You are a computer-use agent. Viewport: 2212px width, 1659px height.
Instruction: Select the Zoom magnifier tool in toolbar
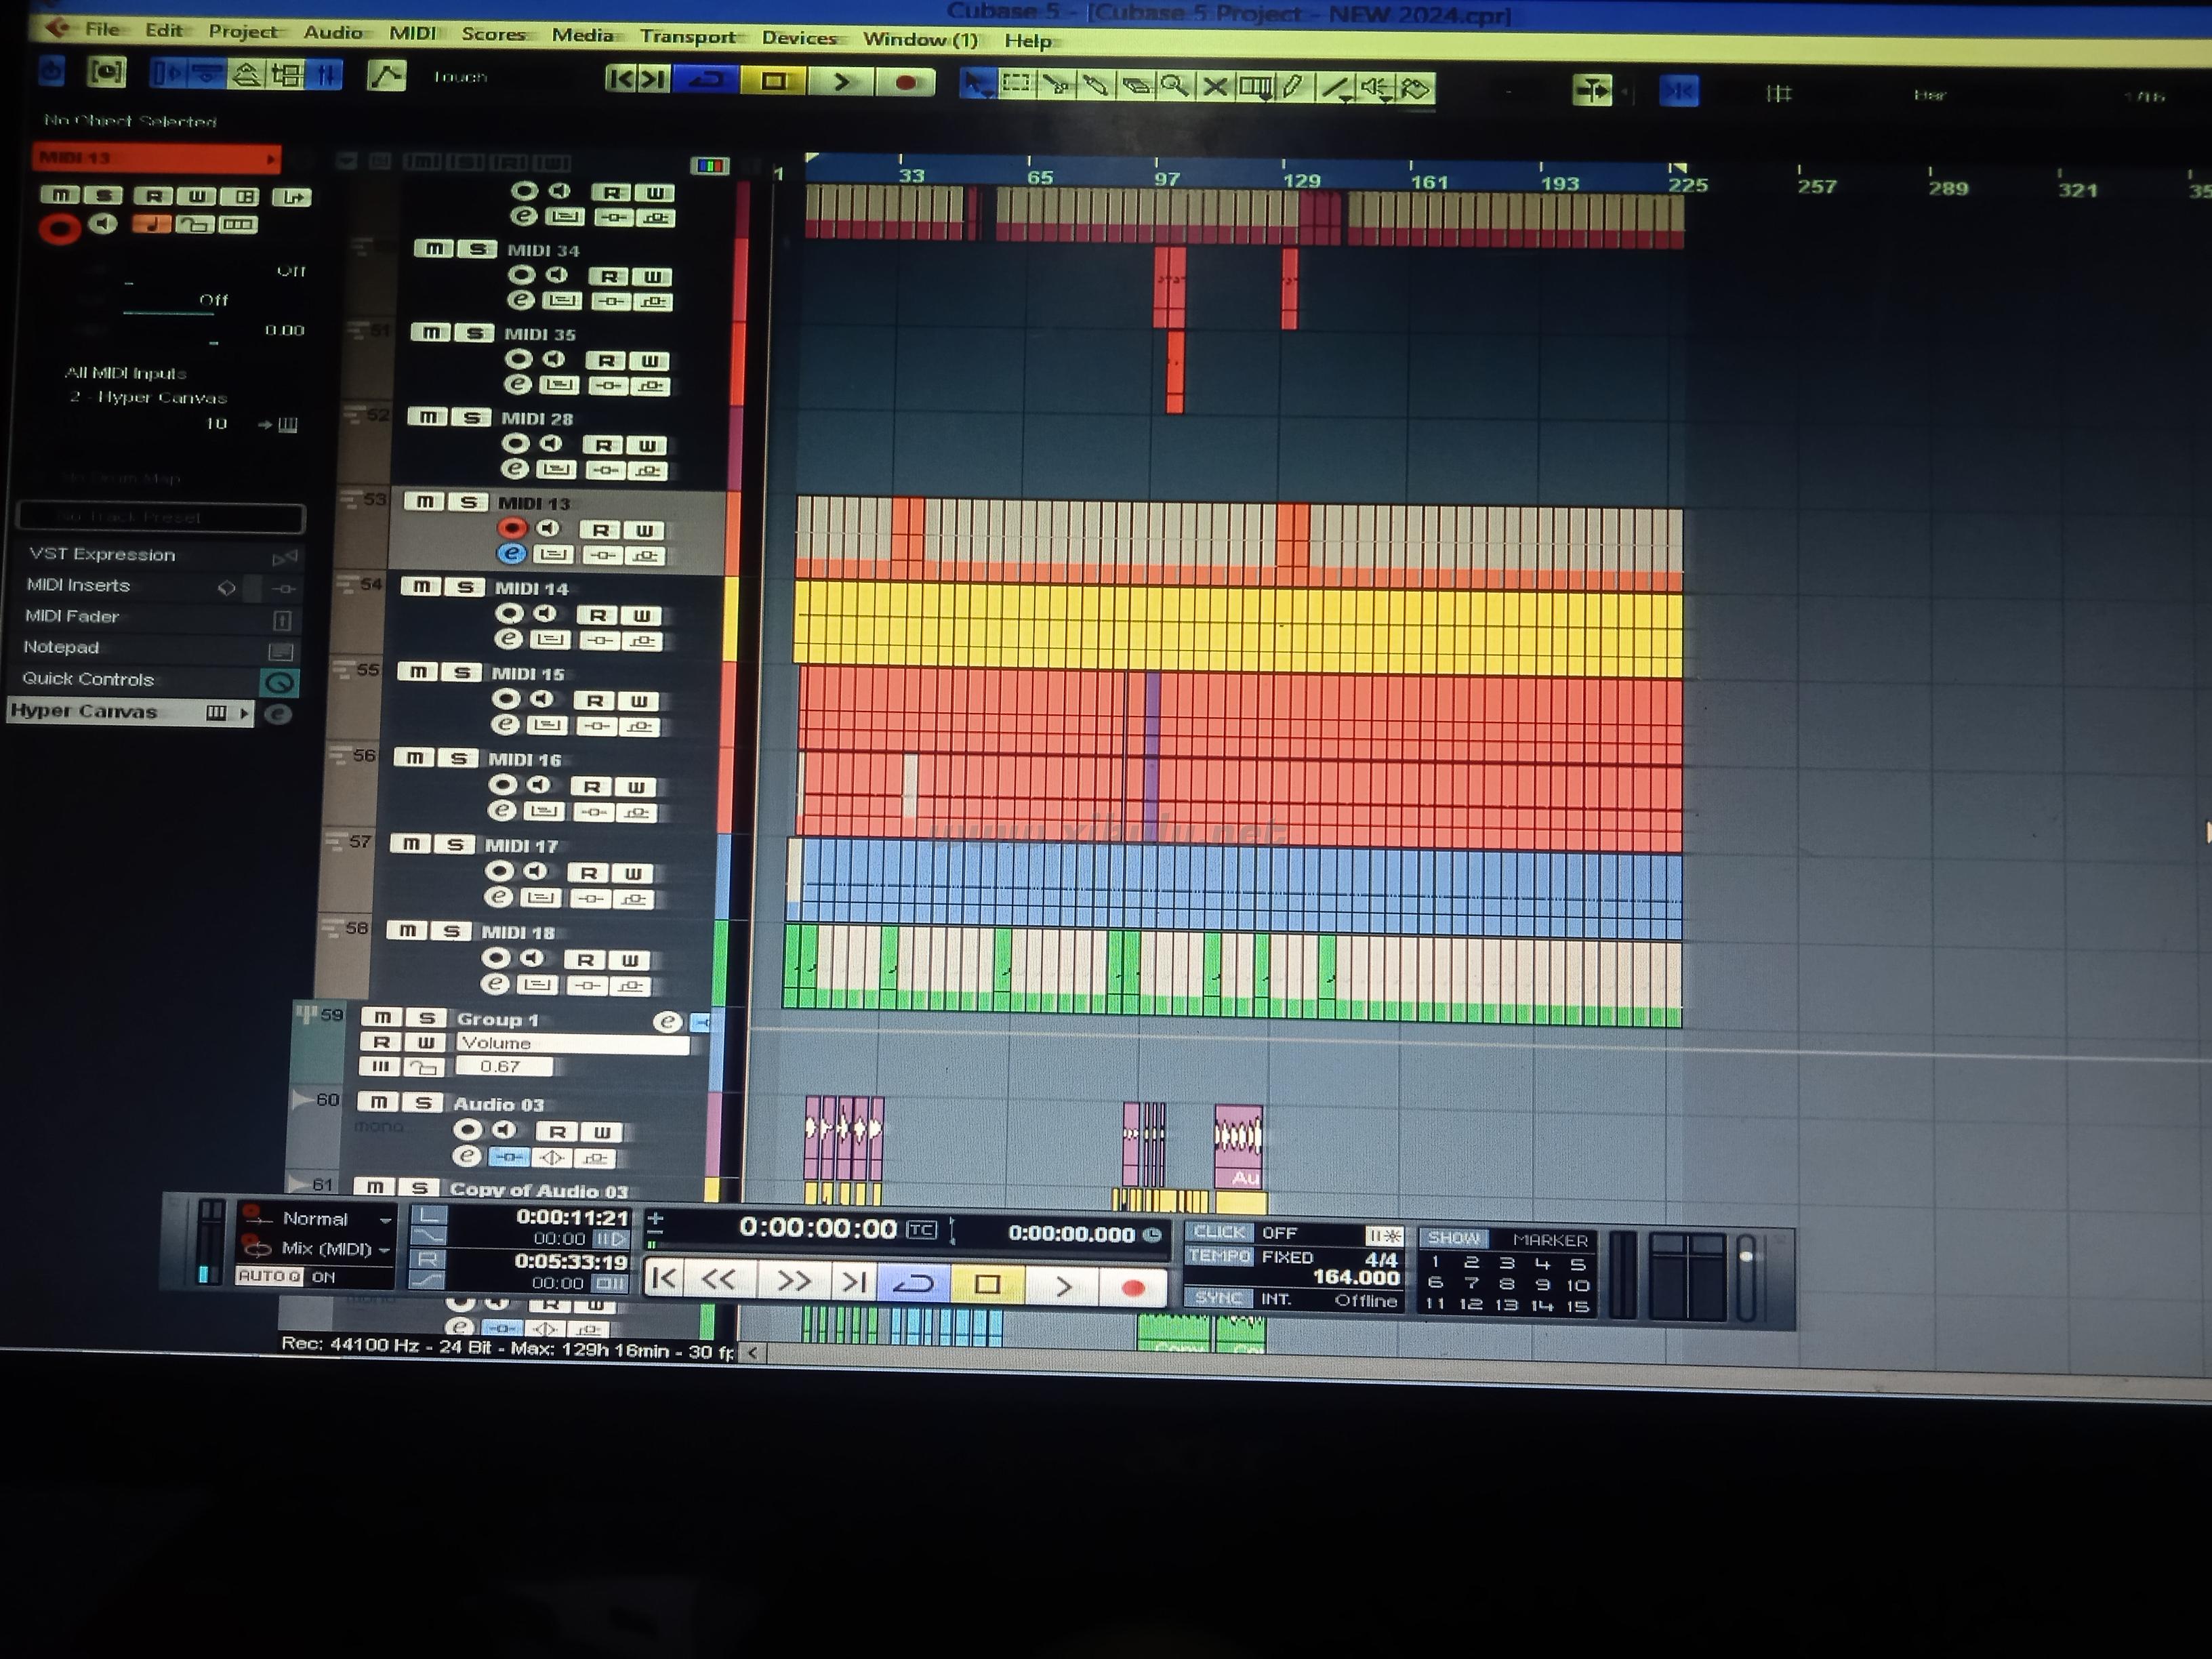coord(1174,86)
